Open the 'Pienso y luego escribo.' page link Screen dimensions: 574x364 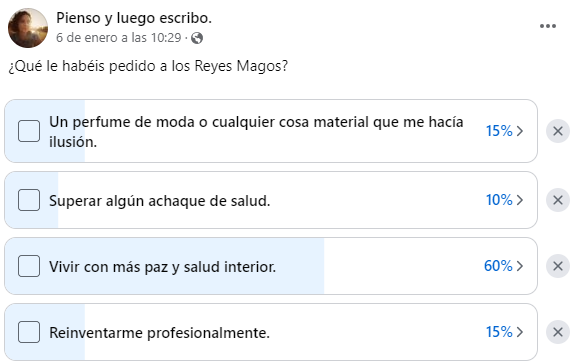click(134, 18)
